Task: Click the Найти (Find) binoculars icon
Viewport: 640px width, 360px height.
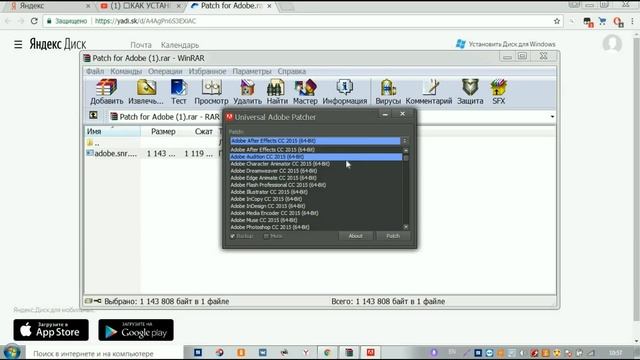Action: [277, 92]
